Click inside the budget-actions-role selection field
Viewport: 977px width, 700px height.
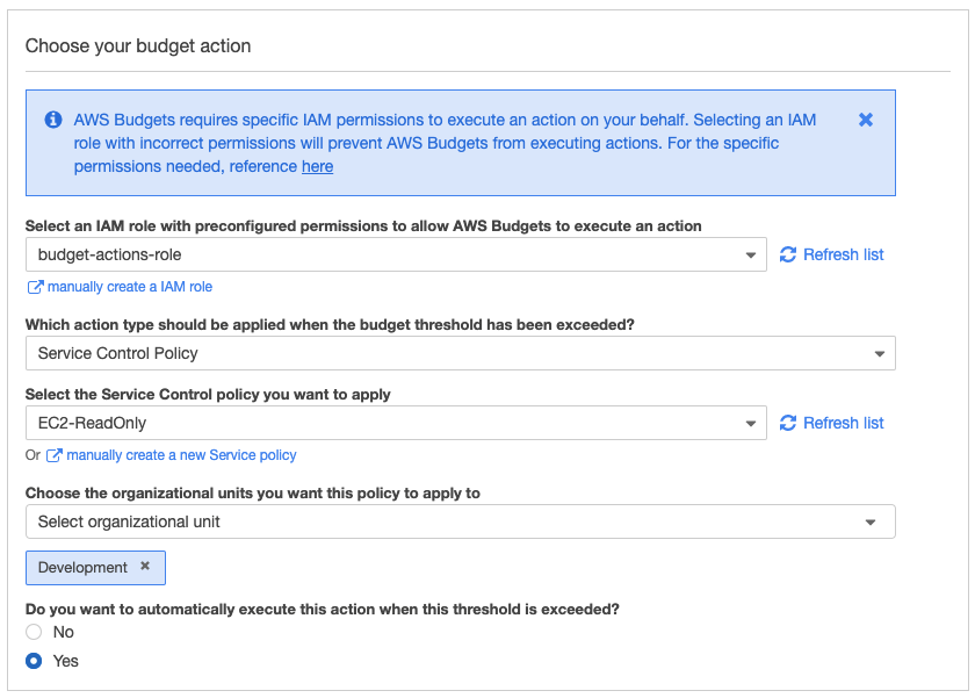click(x=300, y=255)
